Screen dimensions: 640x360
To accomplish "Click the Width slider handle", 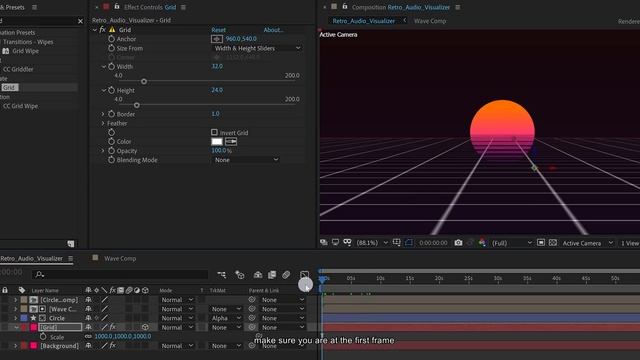I will [x=144, y=82].
